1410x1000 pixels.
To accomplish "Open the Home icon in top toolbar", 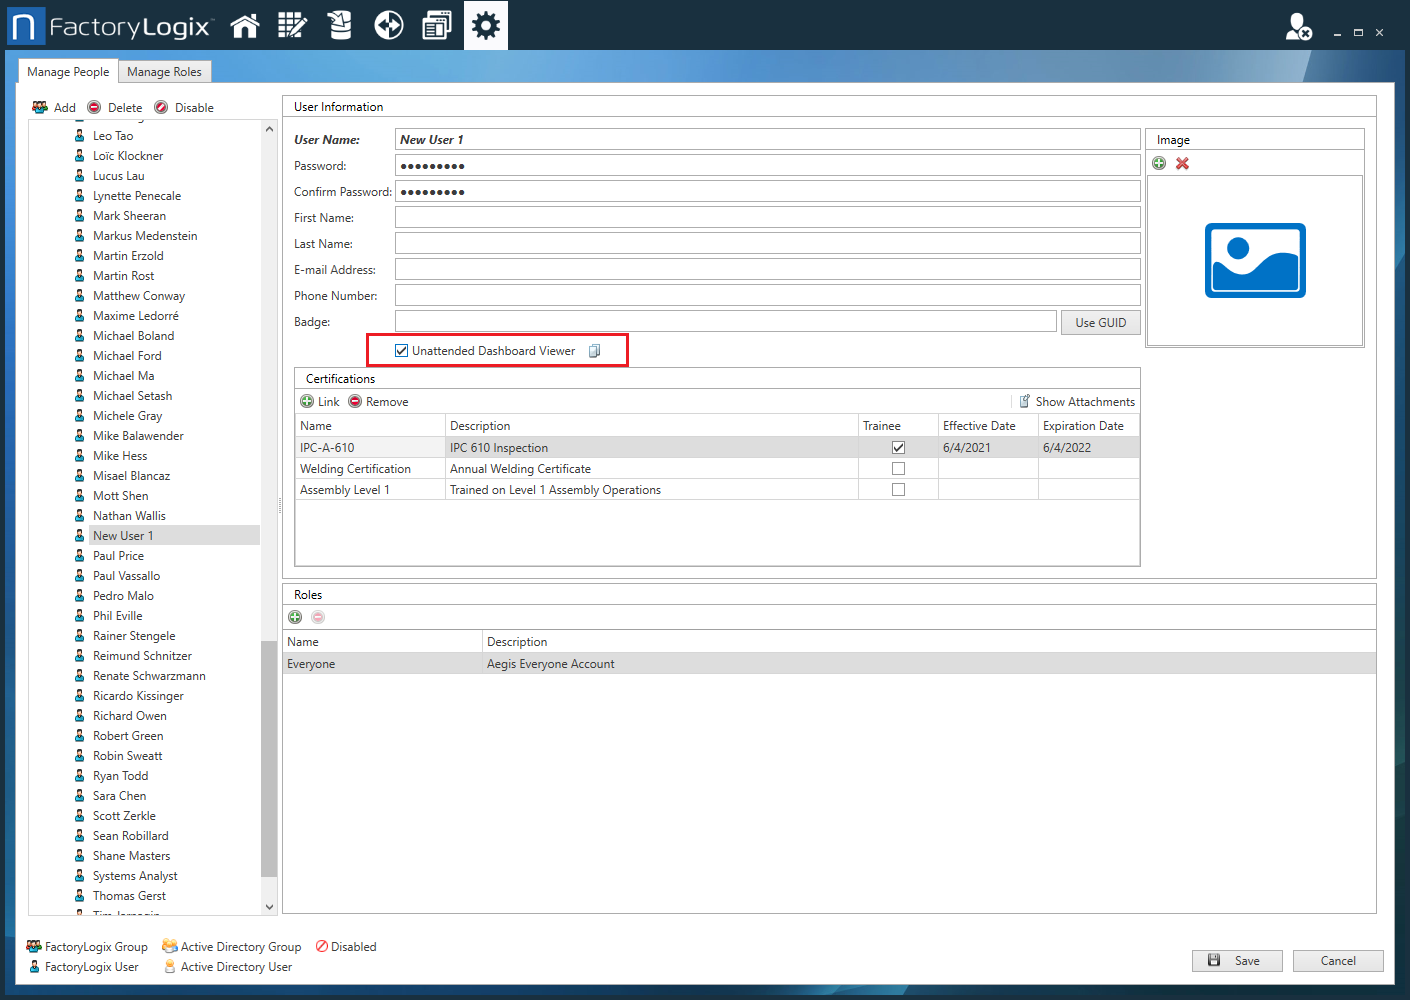I will tap(245, 26).
